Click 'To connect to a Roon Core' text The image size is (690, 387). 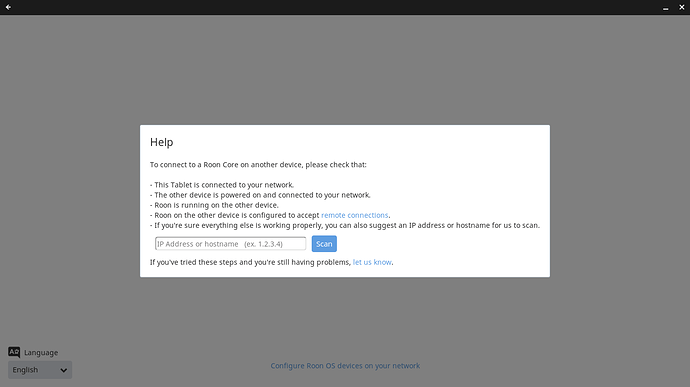pos(258,165)
